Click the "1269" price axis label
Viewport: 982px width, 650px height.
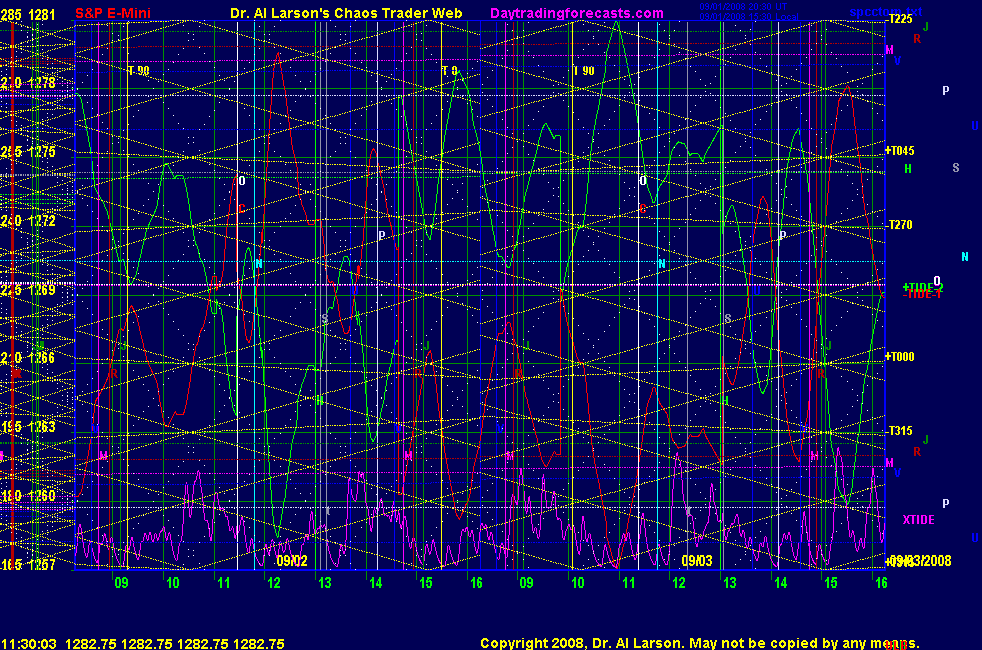click(42, 289)
